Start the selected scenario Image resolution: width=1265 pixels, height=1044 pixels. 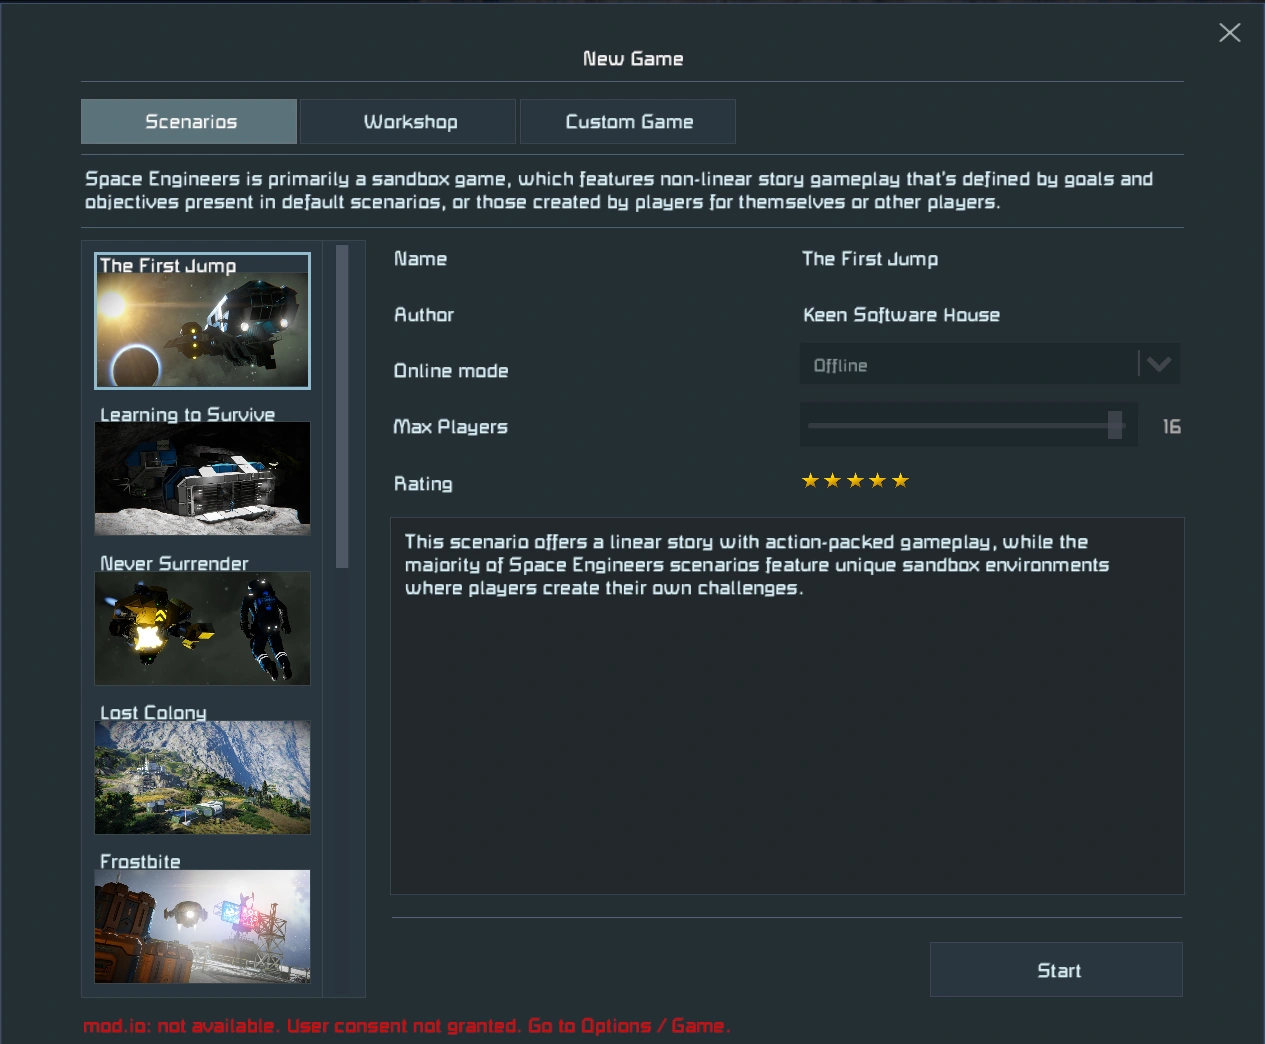point(1056,970)
